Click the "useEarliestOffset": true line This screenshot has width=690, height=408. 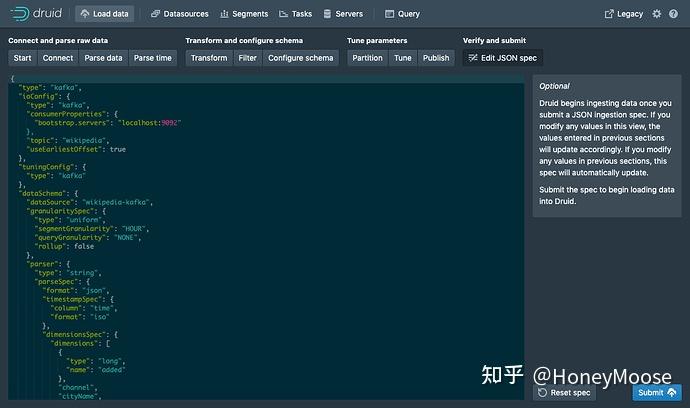pyautogui.click(x=76, y=149)
